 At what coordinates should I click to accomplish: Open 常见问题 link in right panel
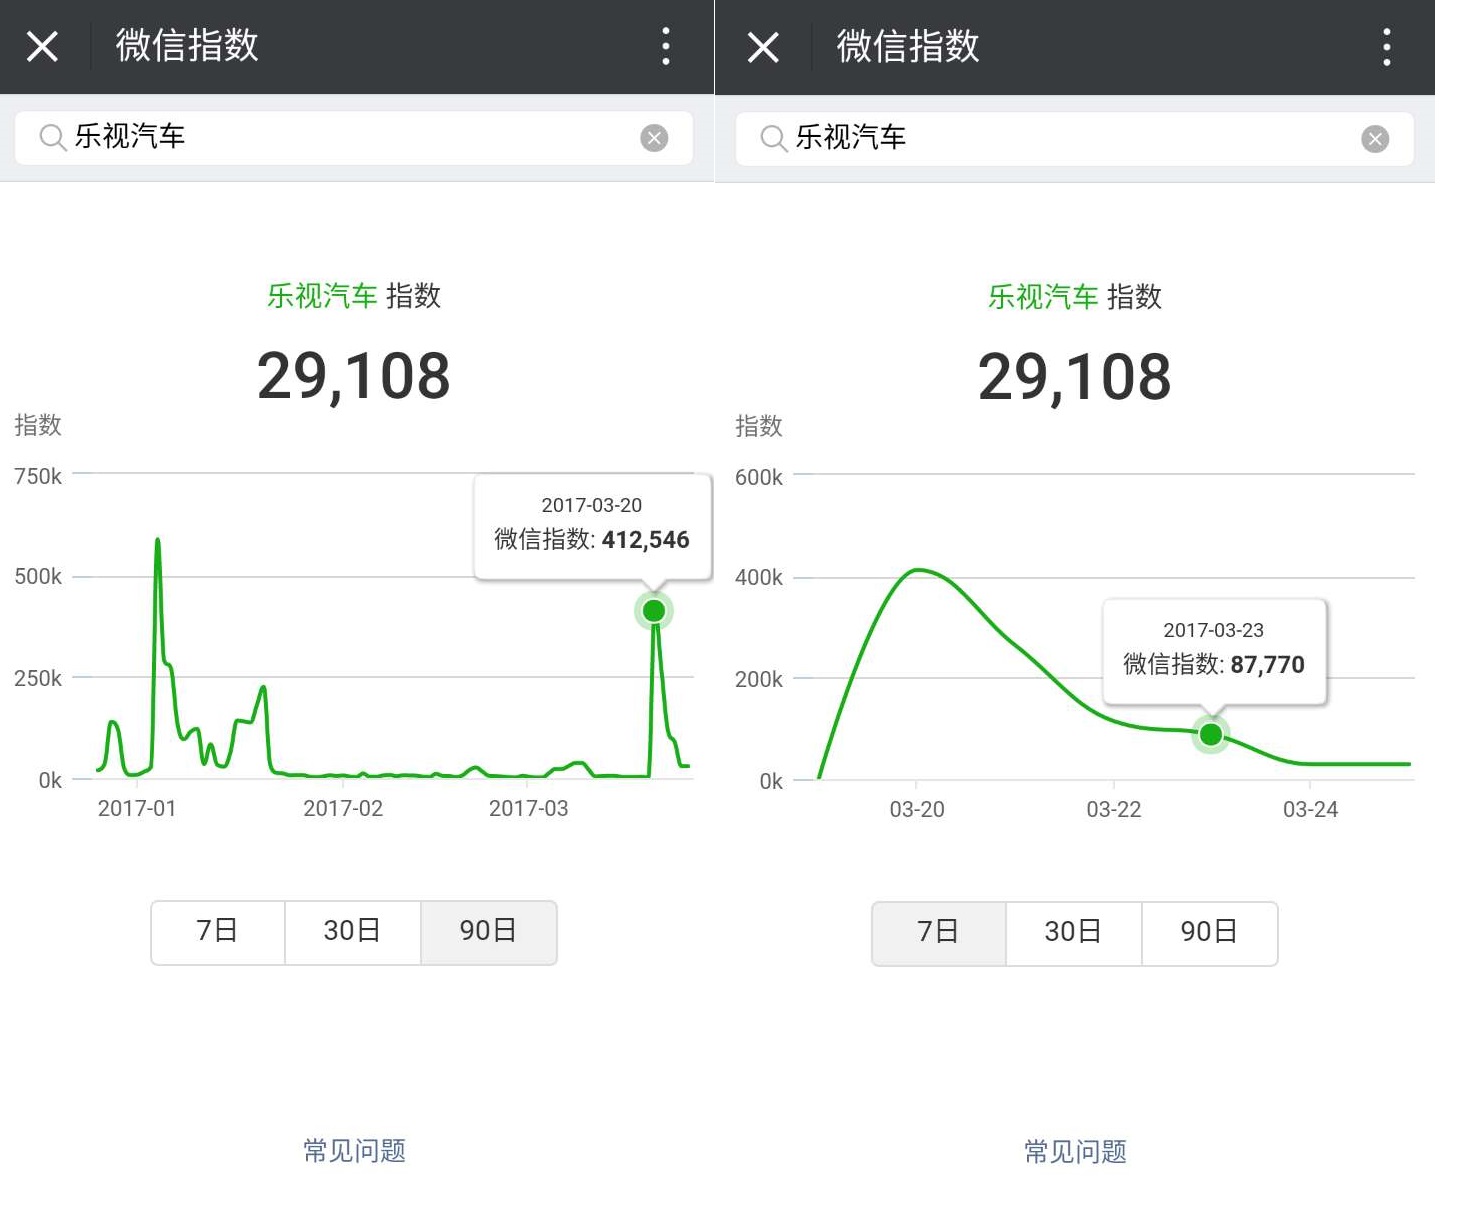(x=1075, y=1152)
